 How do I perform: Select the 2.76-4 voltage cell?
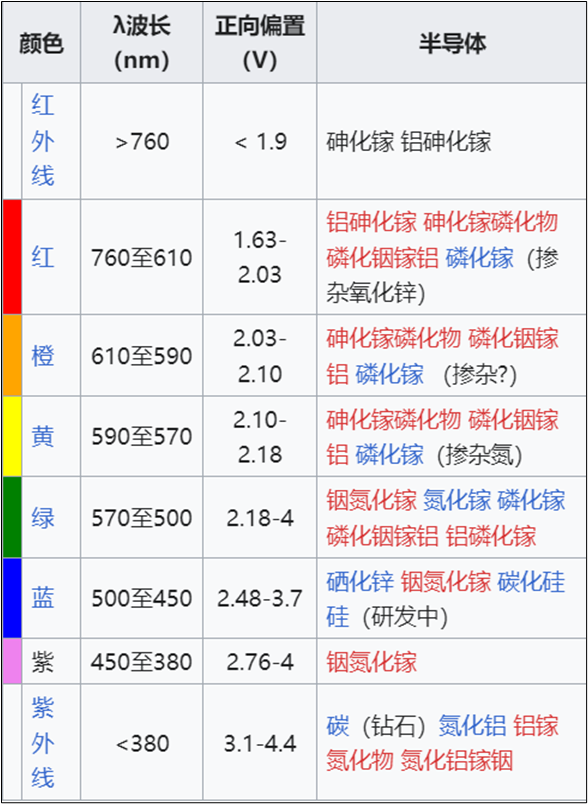pos(260,661)
